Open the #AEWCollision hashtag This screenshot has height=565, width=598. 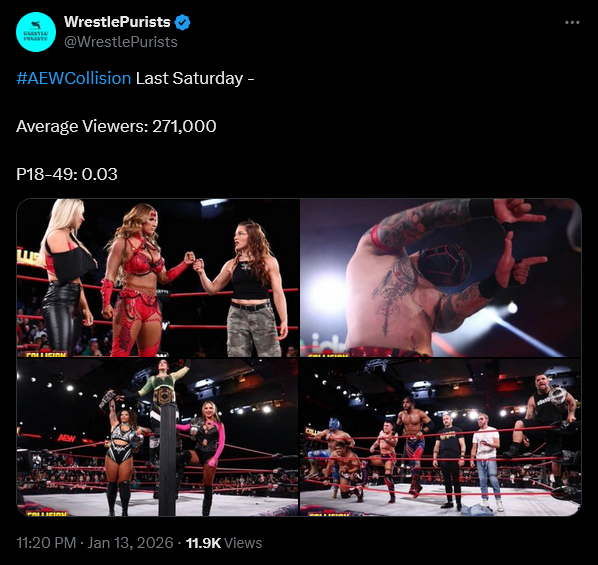74,78
